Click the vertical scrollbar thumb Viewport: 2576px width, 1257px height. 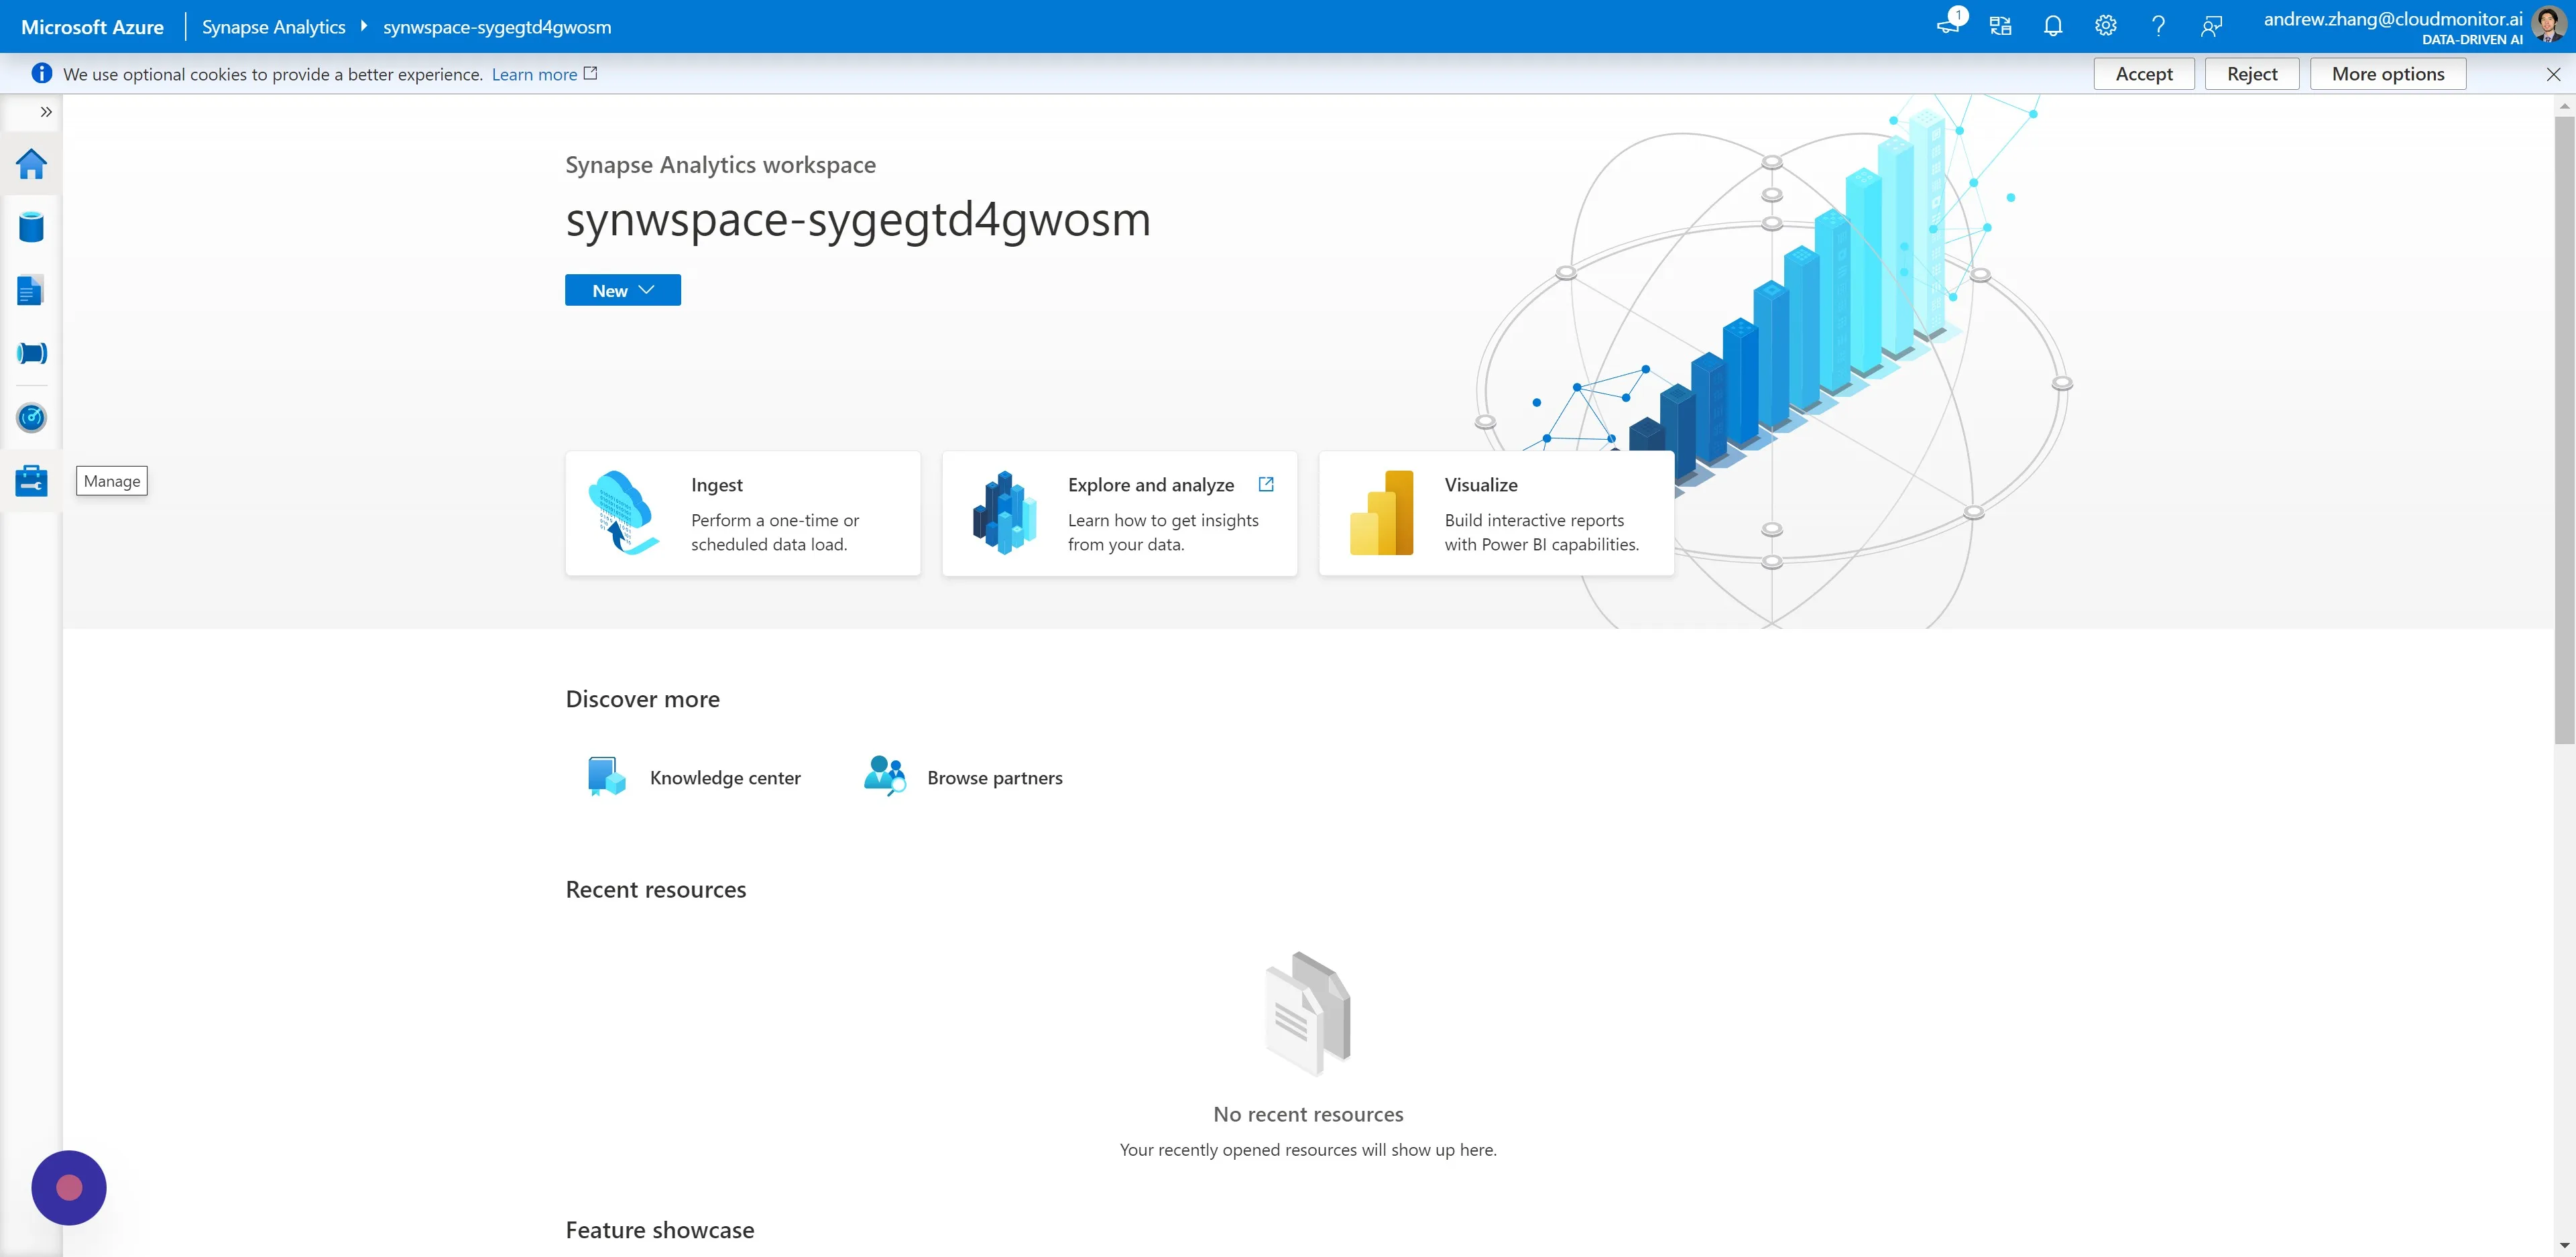coord(2564,430)
